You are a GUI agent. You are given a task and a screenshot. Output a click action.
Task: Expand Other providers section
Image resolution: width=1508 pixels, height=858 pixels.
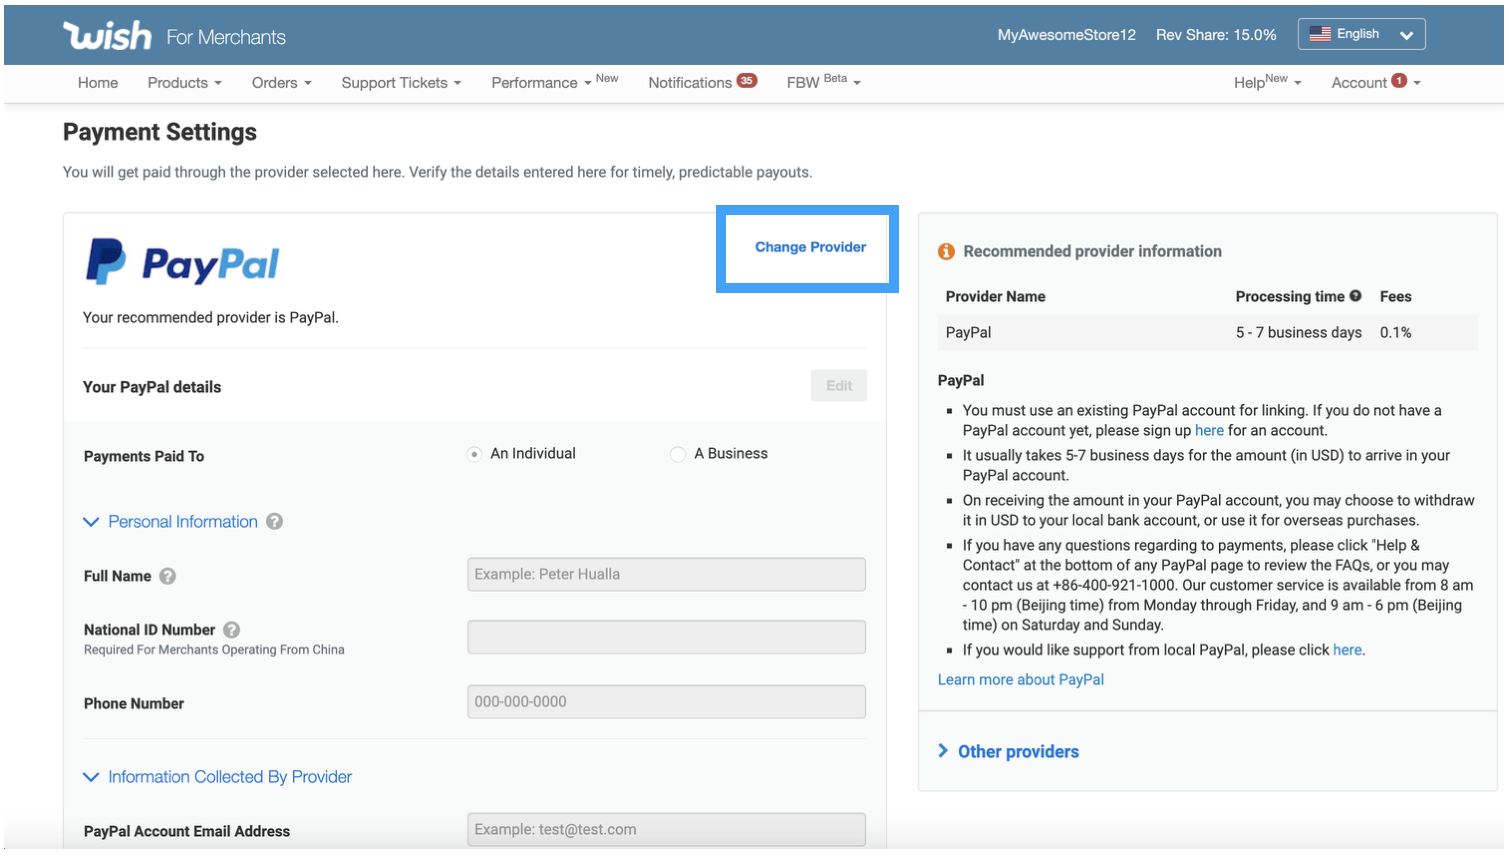click(x=1017, y=752)
